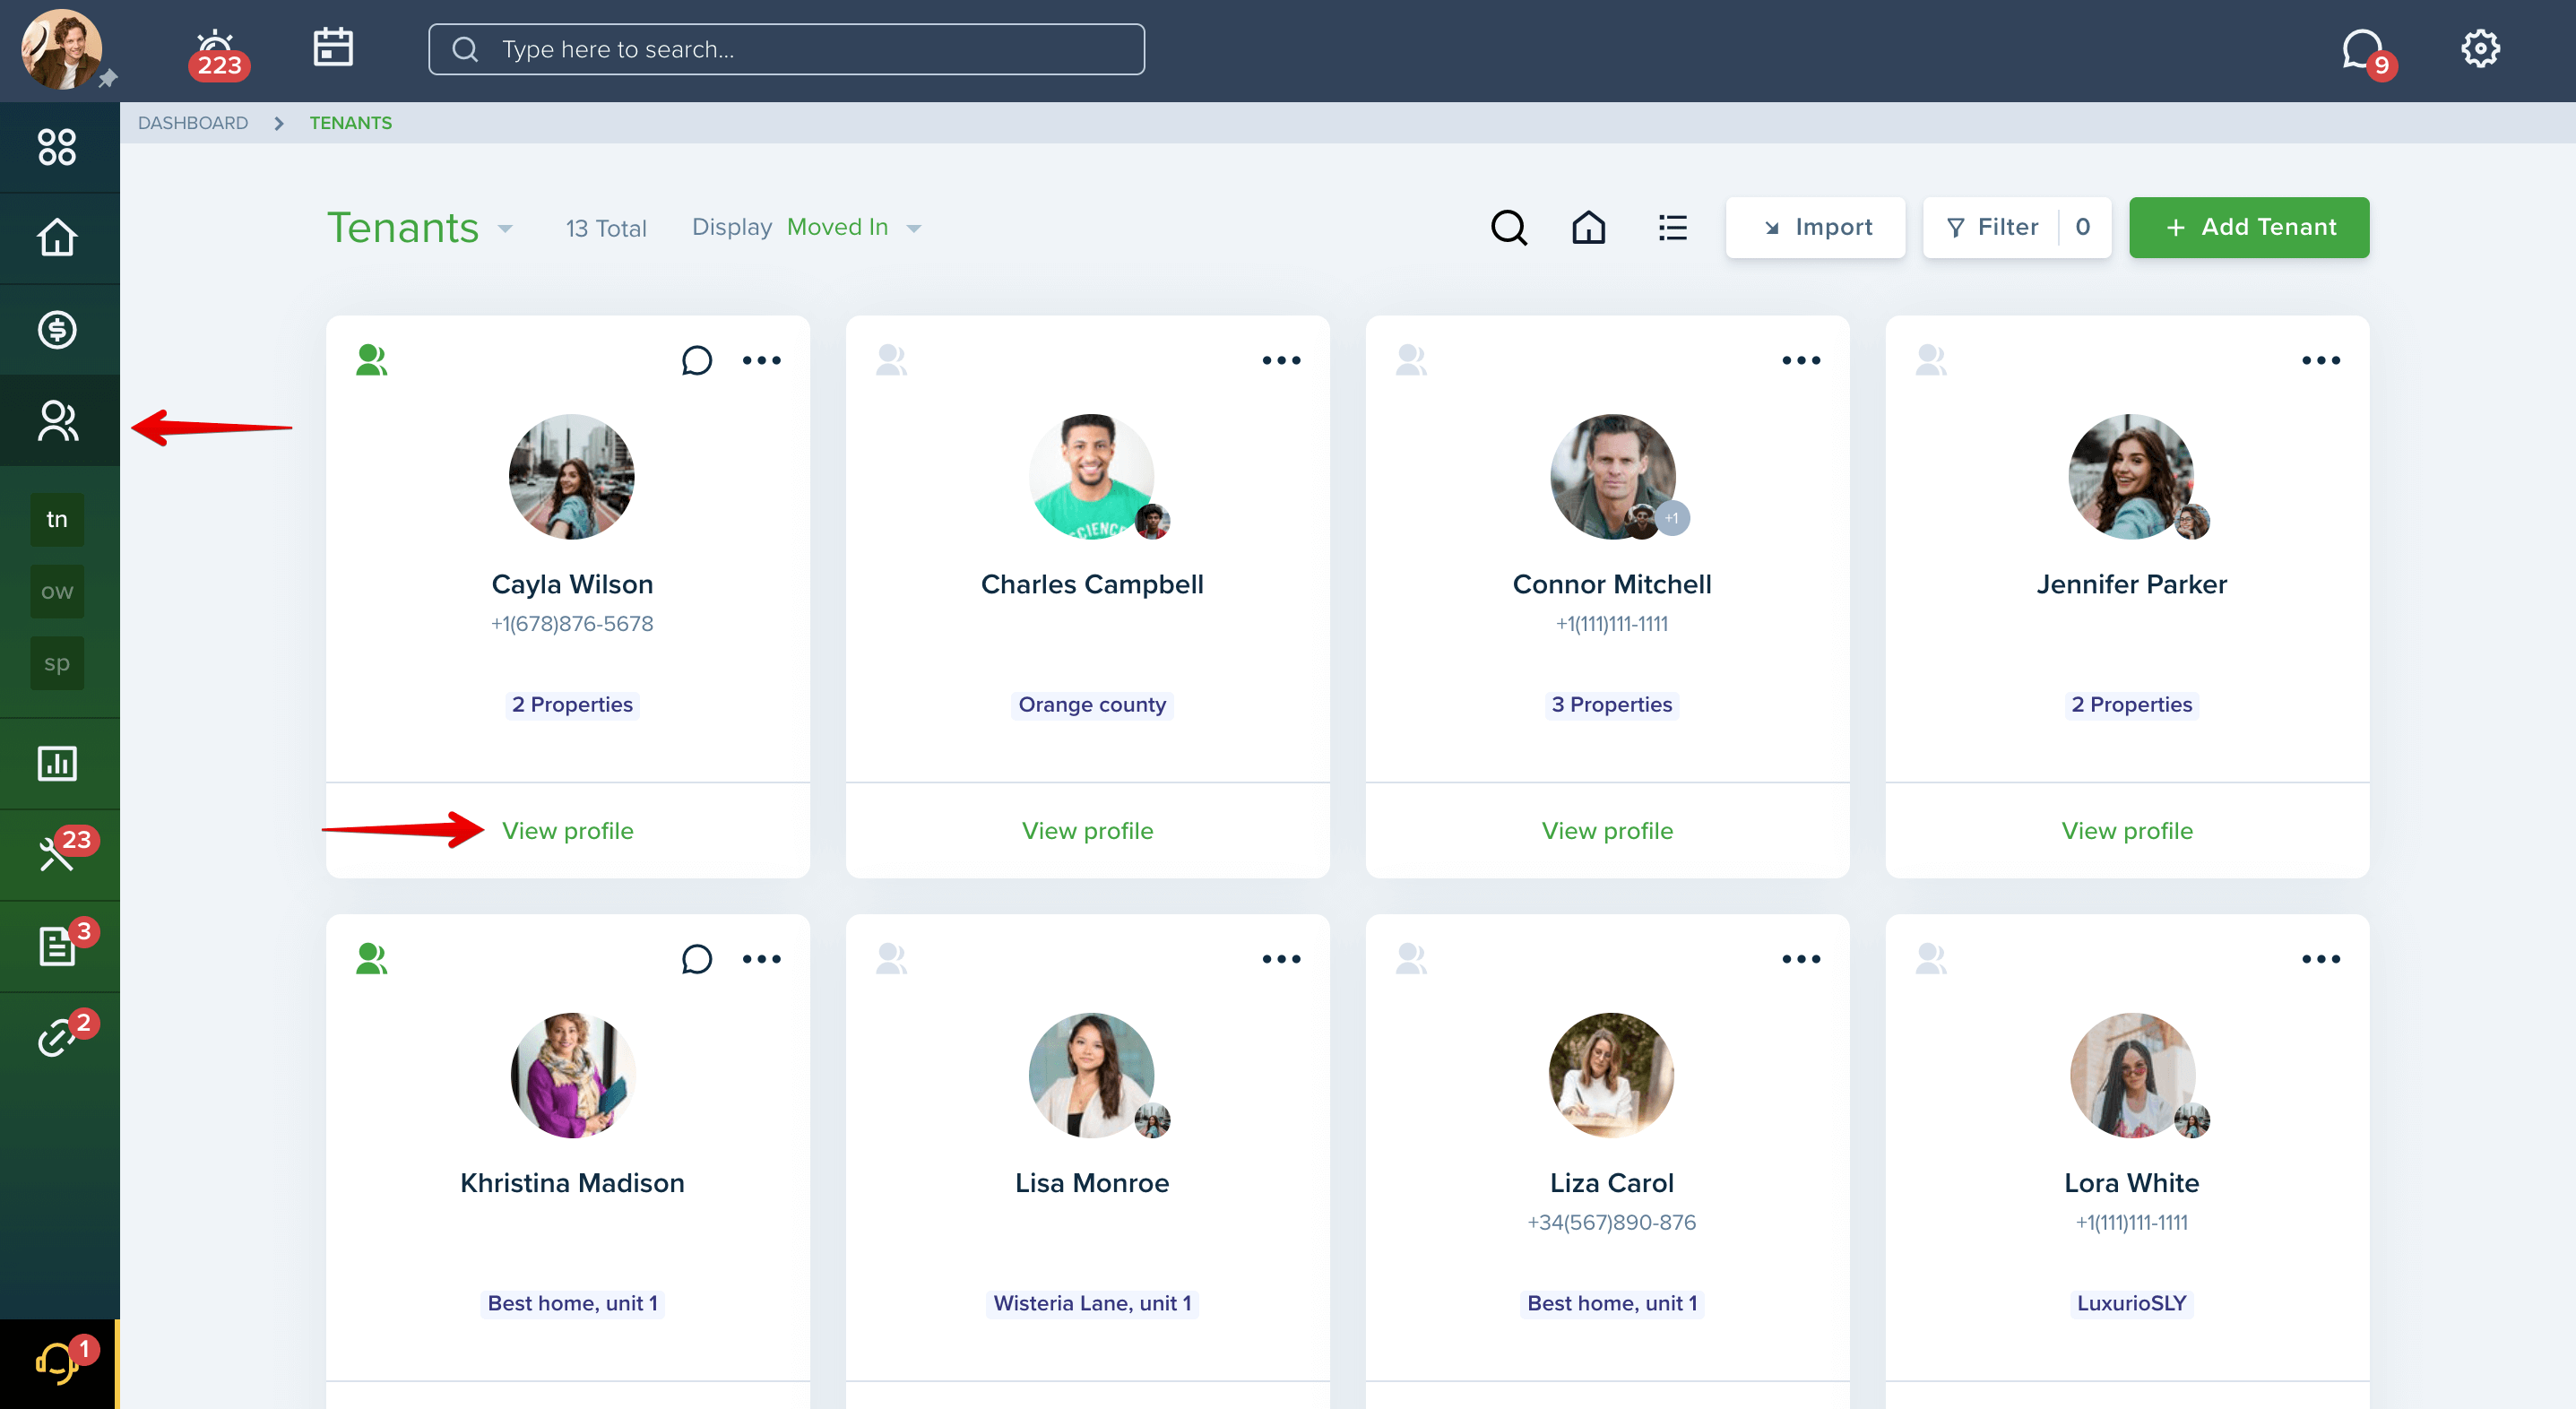Viewport: 2576px width, 1409px height.
Task: Open the Display 'Moved In' dropdown
Action: (853, 228)
